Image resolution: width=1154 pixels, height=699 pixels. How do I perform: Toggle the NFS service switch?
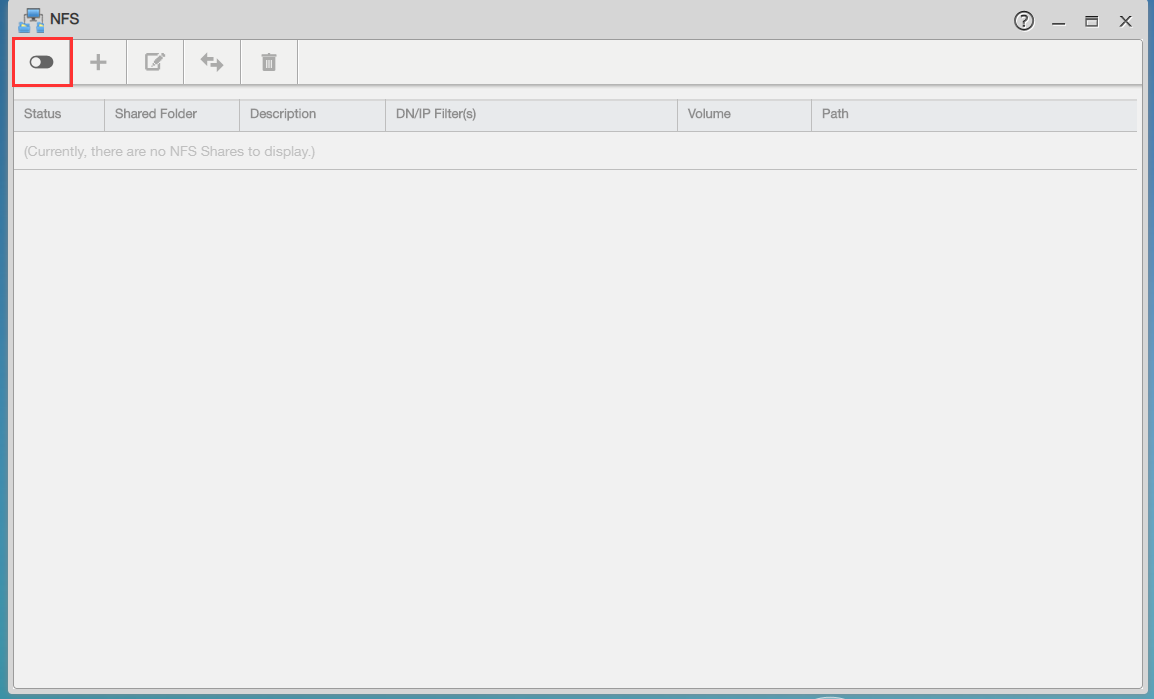[x=42, y=62]
